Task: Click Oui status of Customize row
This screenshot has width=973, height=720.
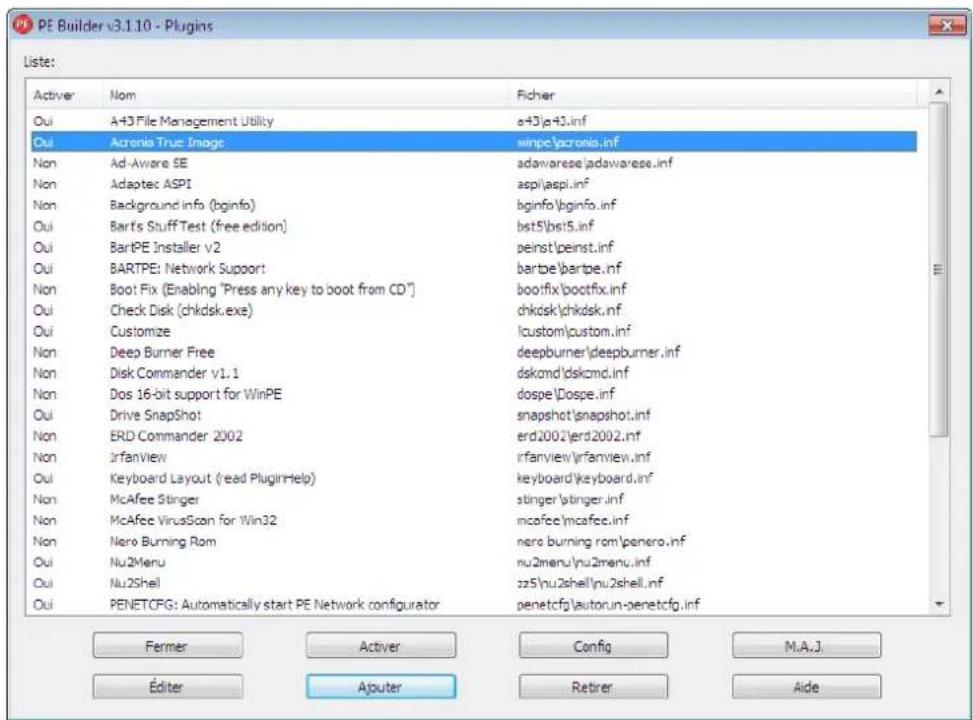Action: (x=43, y=331)
